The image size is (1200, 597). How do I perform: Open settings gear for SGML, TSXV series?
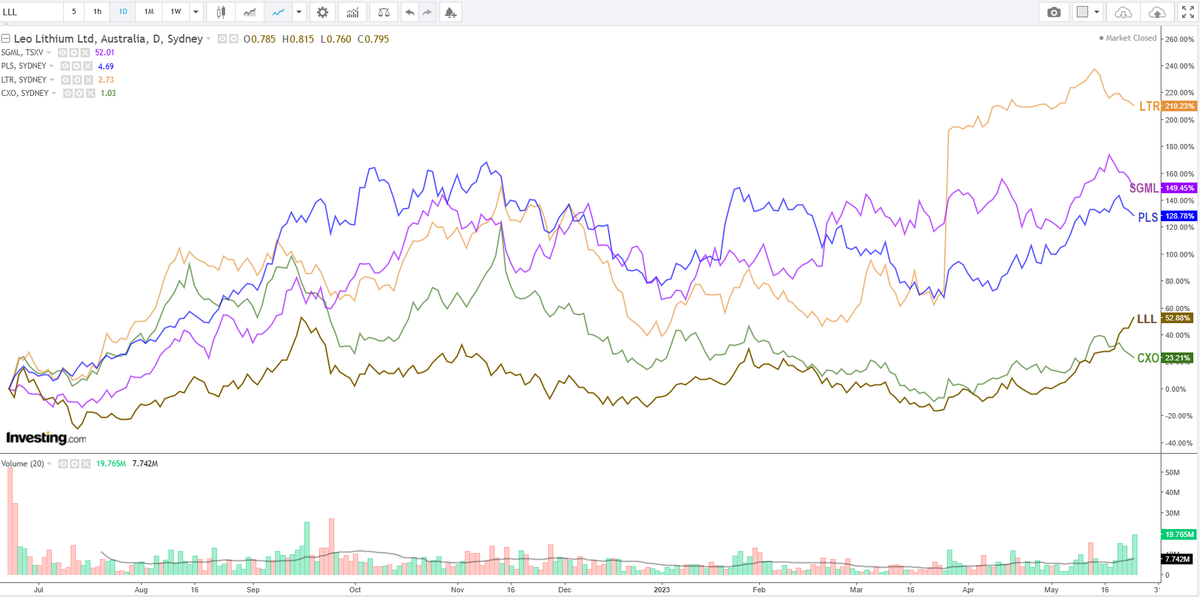point(75,52)
